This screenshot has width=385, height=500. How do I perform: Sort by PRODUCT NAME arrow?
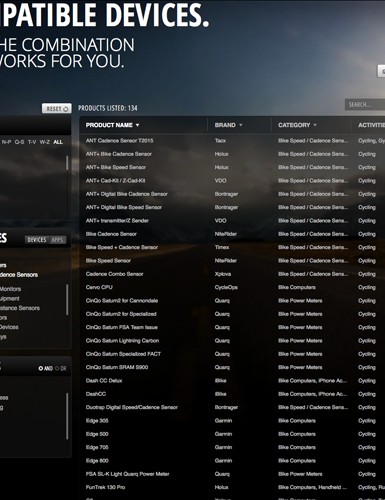[138, 125]
